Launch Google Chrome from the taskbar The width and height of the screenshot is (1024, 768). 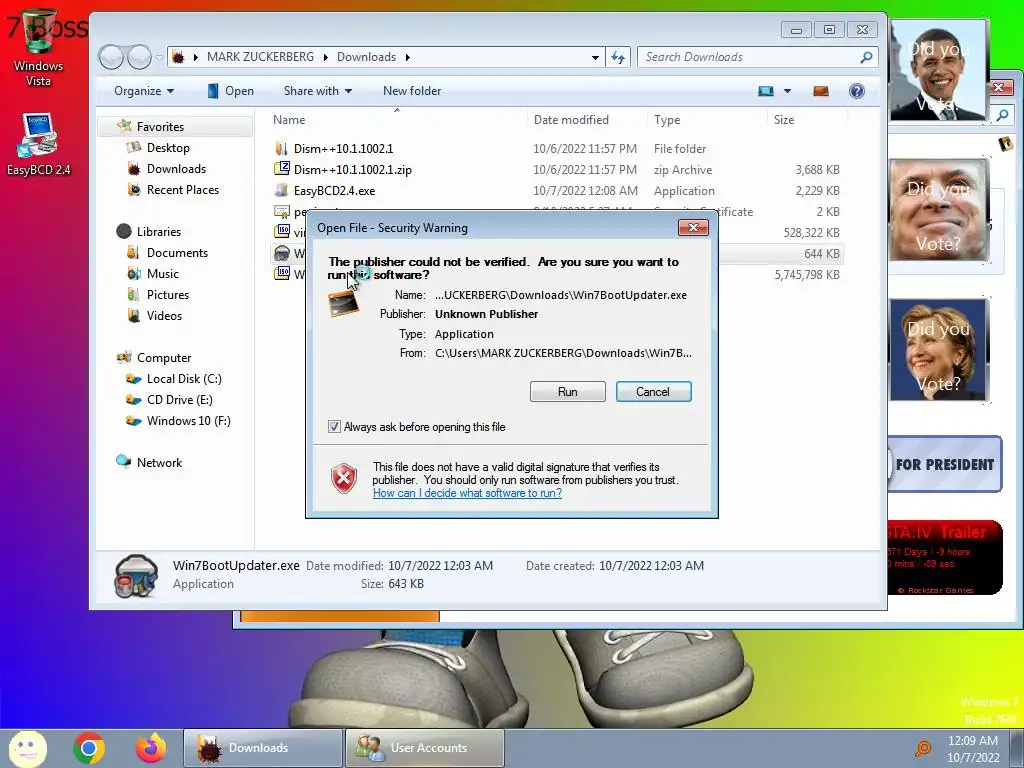(x=89, y=748)
